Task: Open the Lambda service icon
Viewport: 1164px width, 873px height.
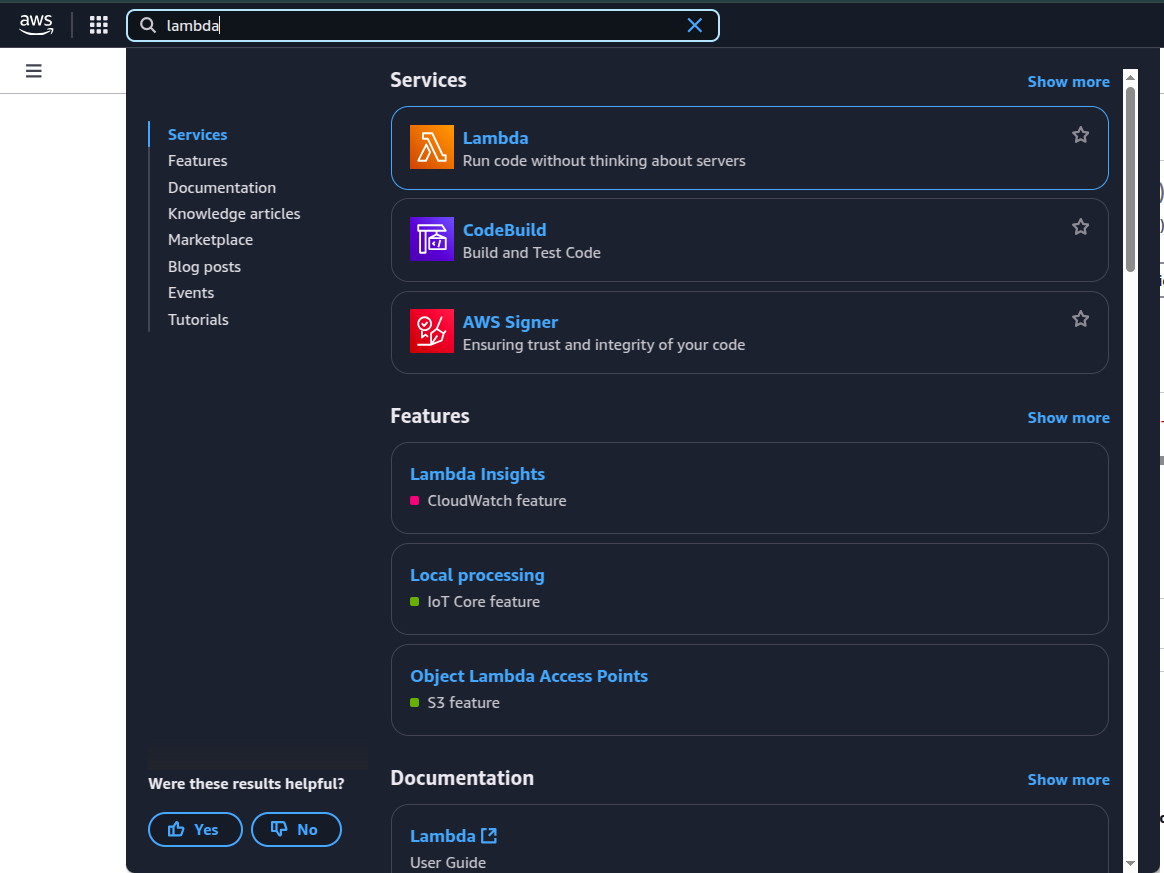Action: point(431,148)
